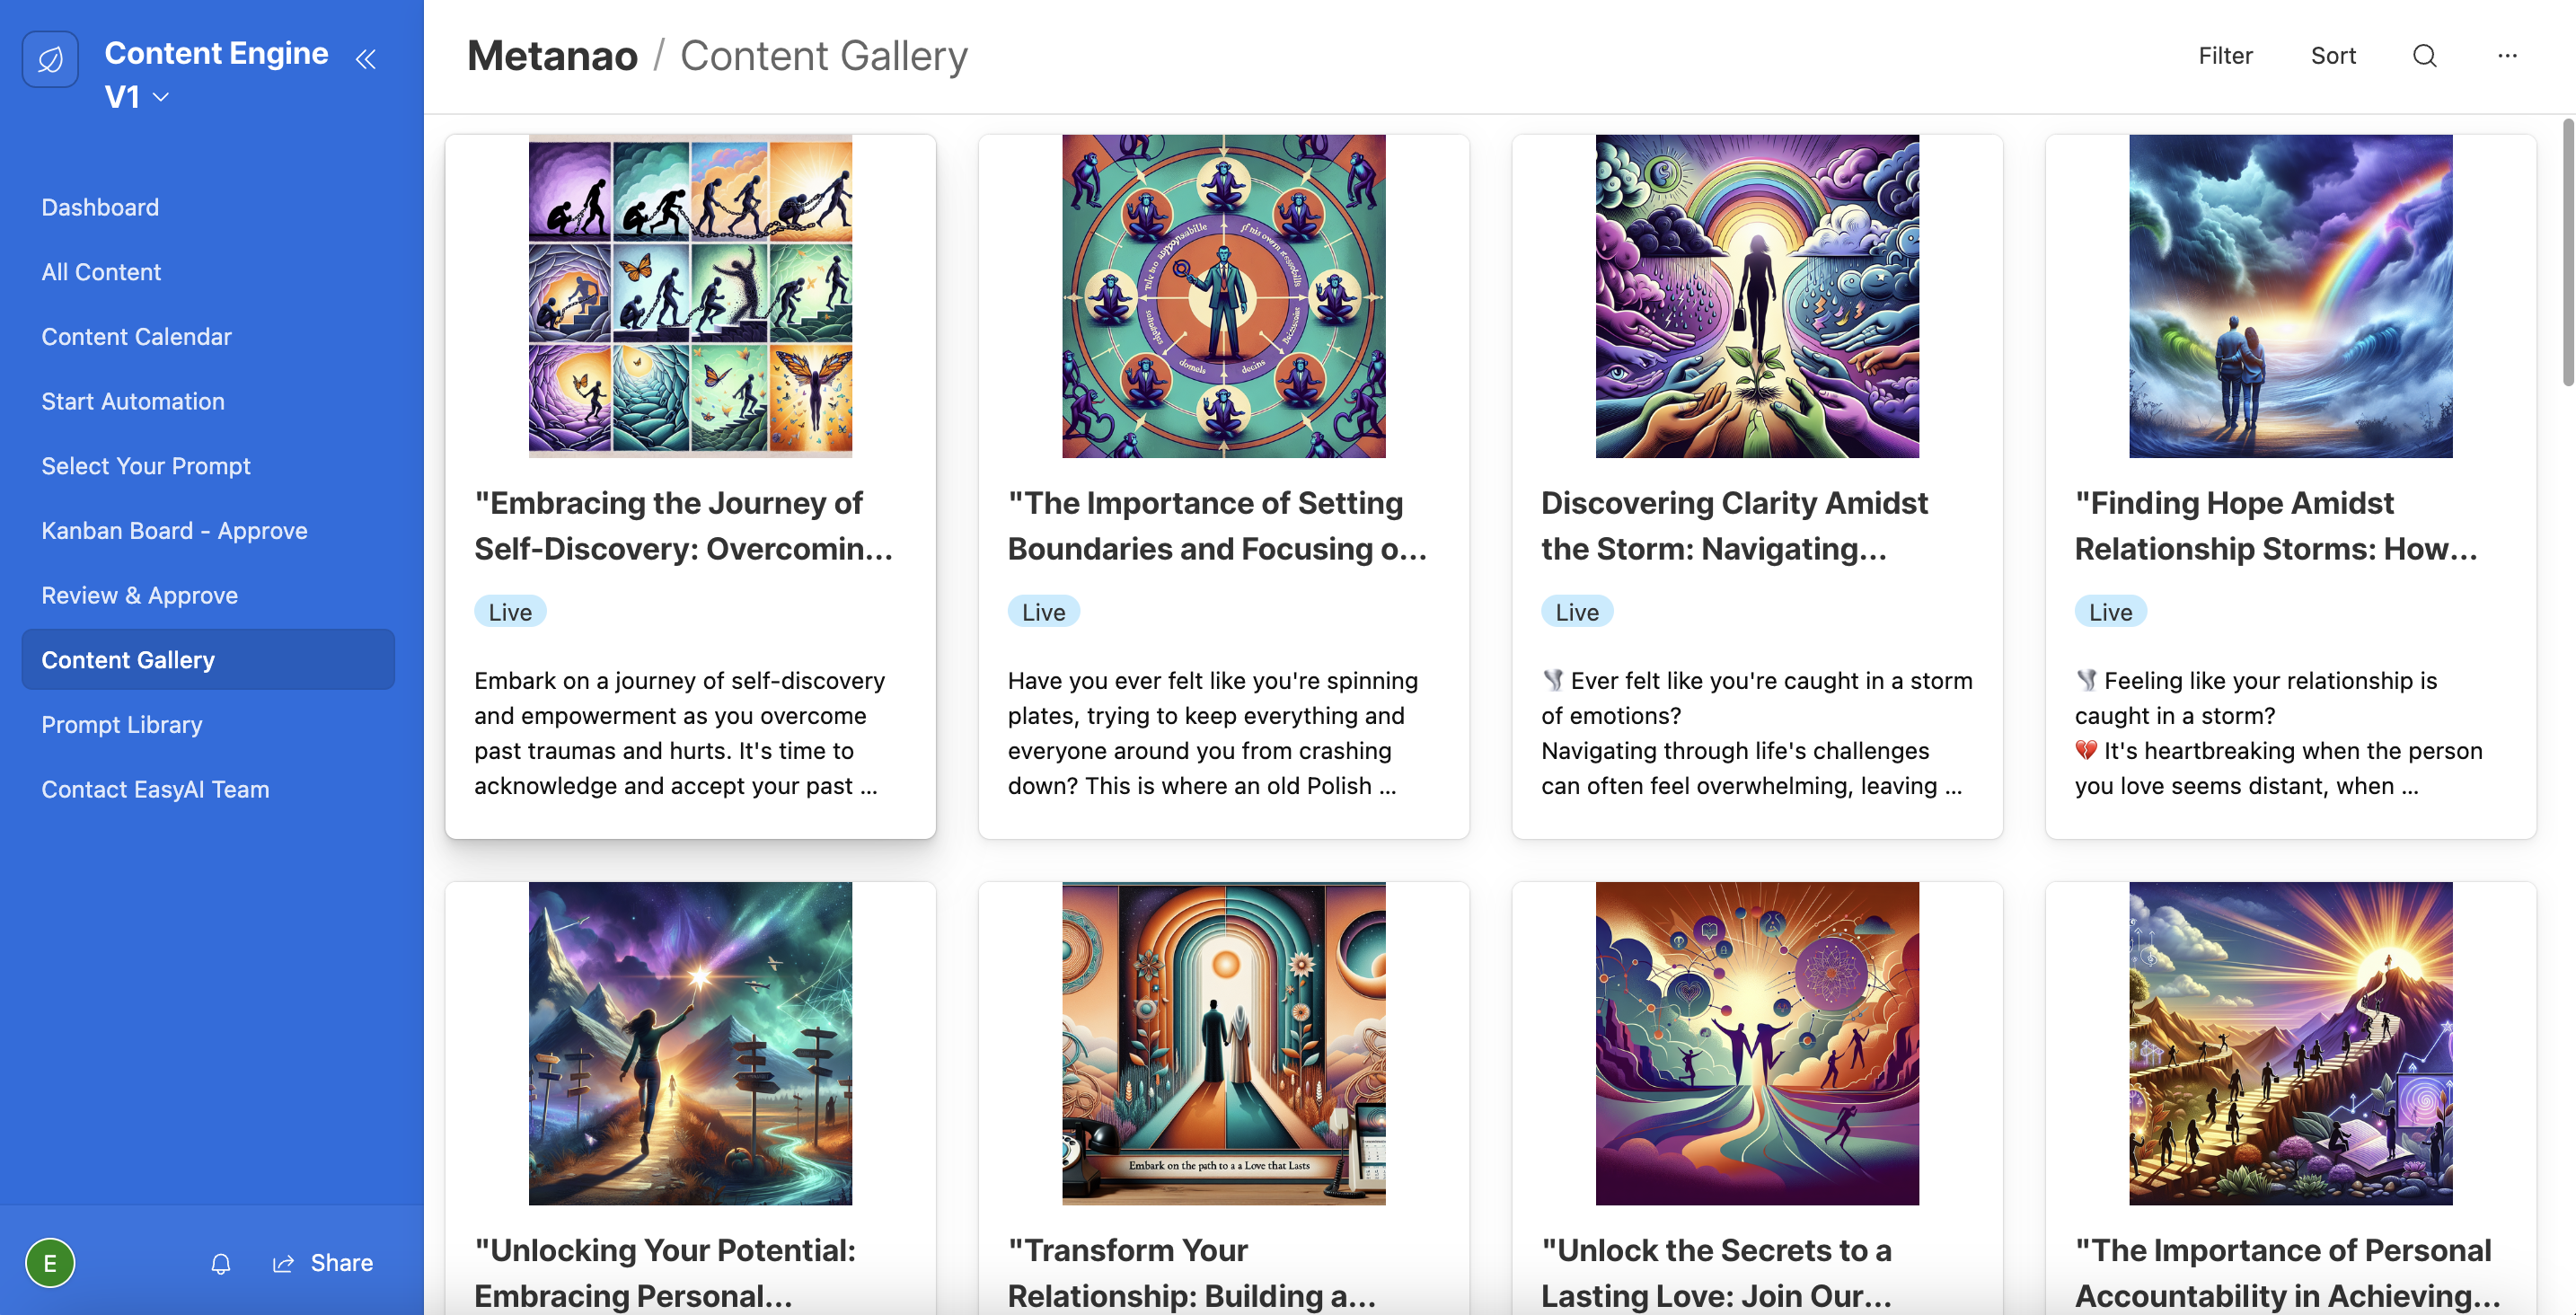Click the Metanao breadcrumb link
The image size is (2576, 1315).
pyautogui.click(x=552, y=56)
